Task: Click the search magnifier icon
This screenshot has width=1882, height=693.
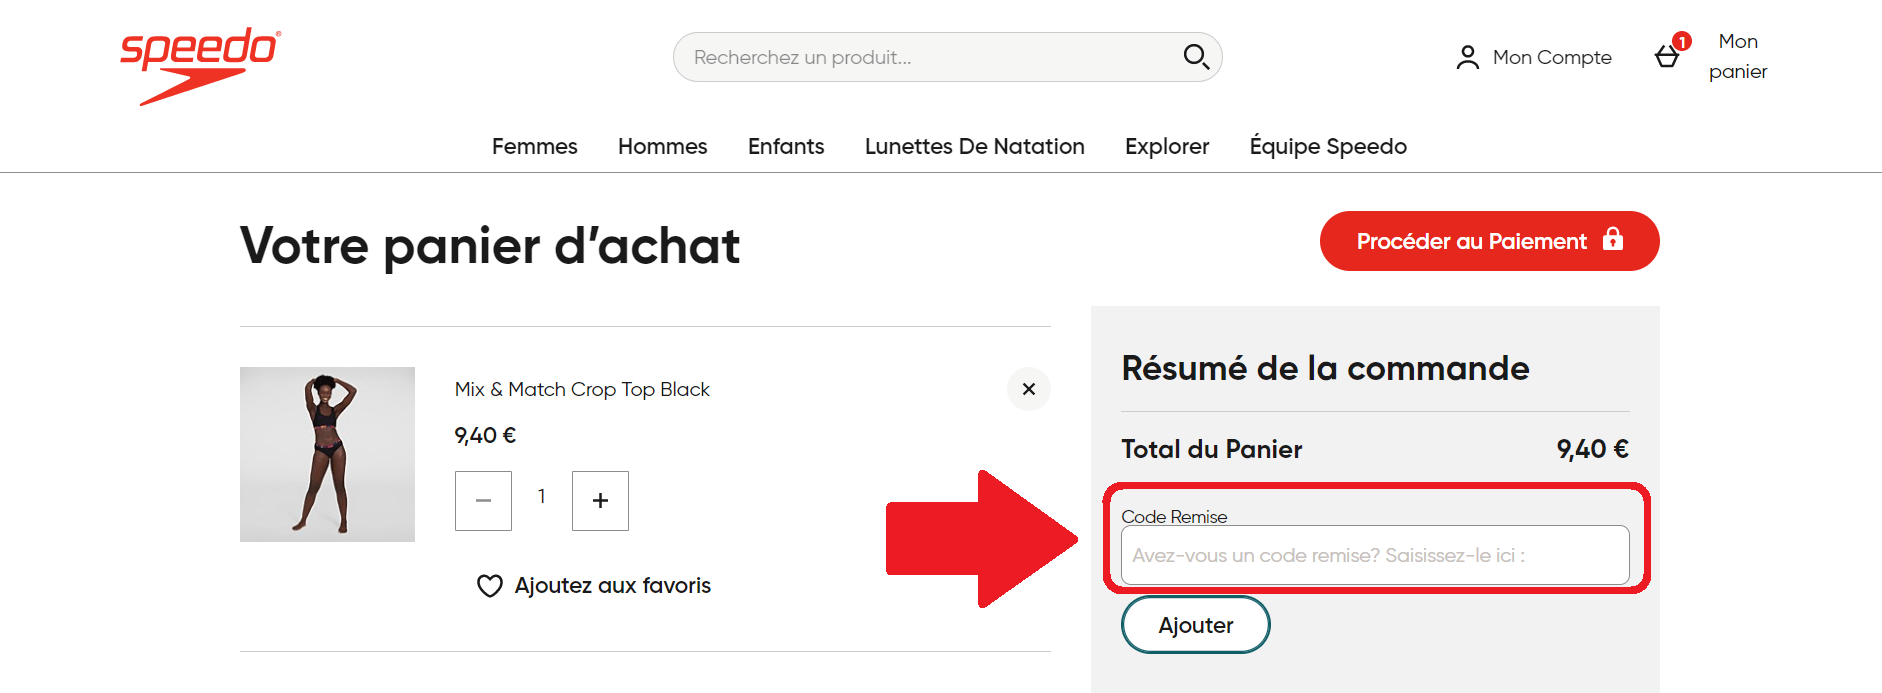Action: click(1196, 57)
